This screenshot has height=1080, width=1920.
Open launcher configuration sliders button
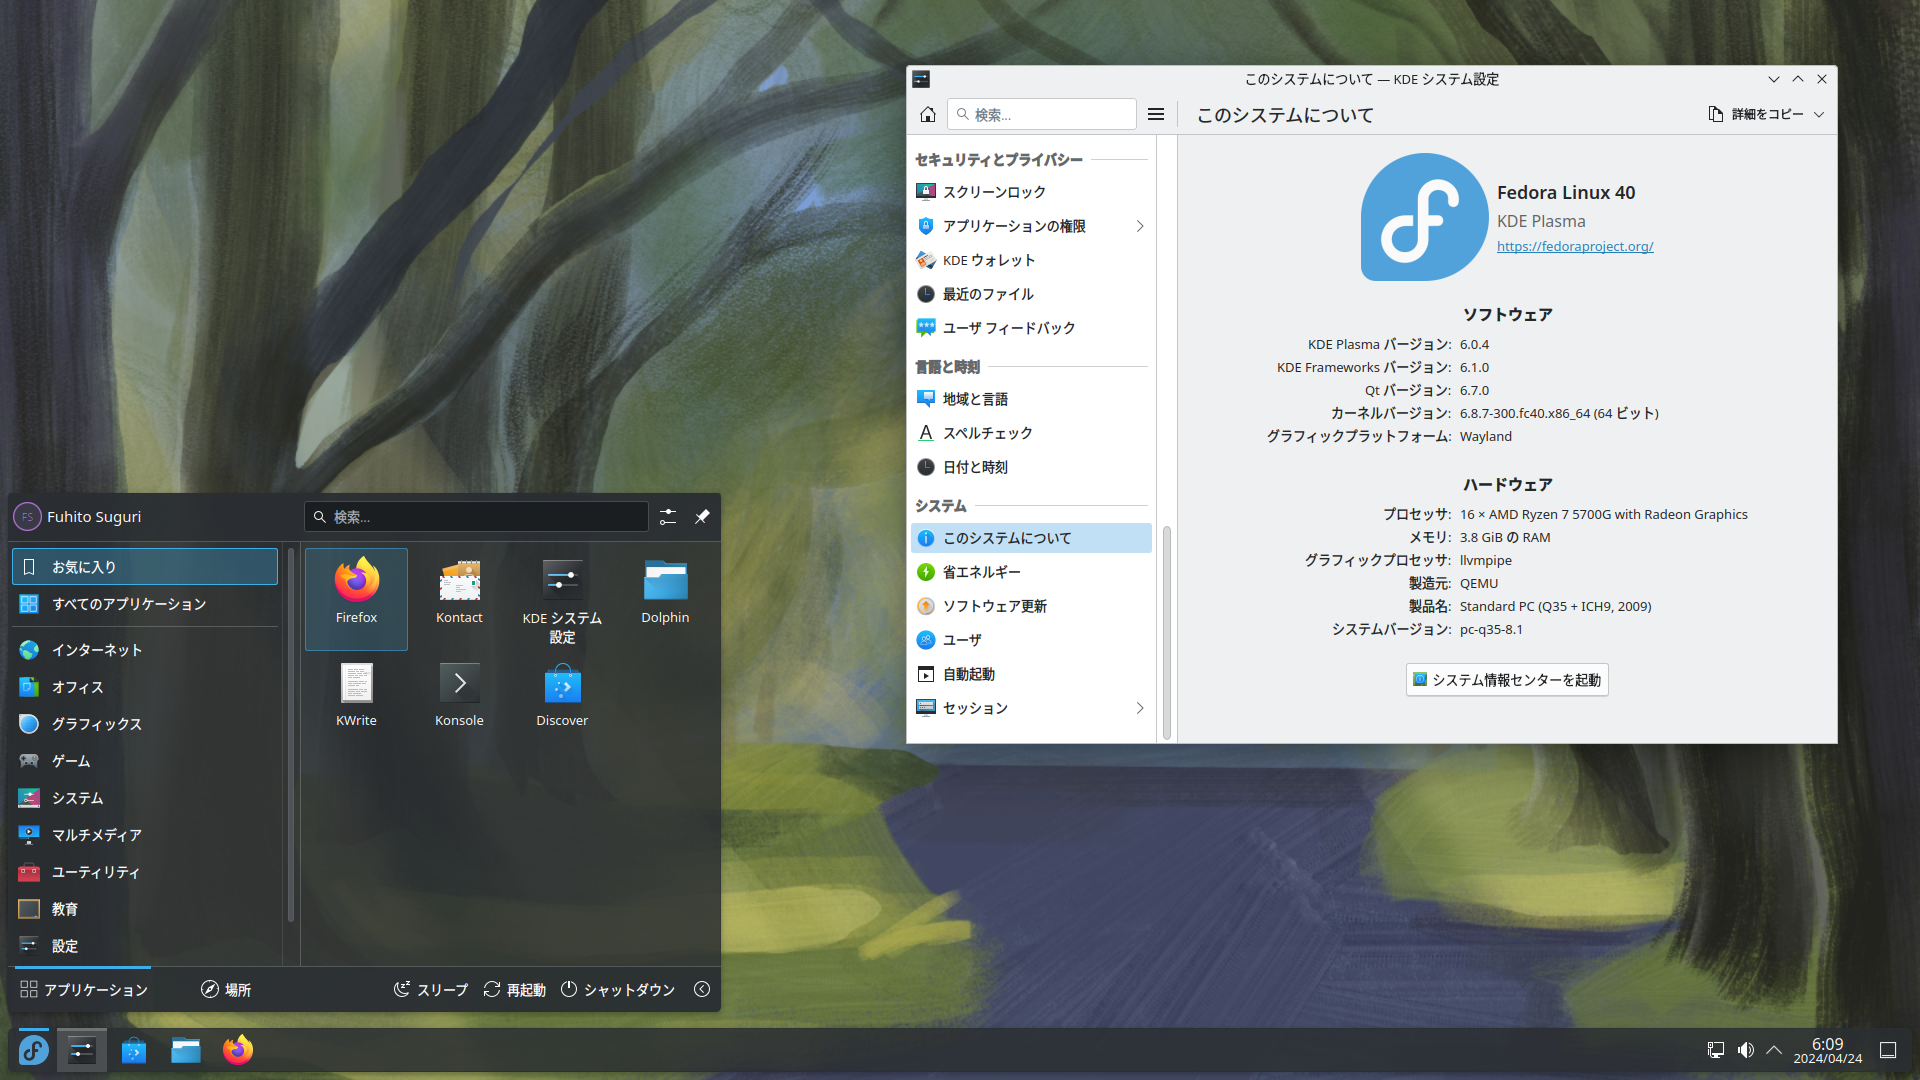click(x=668, y=517)
